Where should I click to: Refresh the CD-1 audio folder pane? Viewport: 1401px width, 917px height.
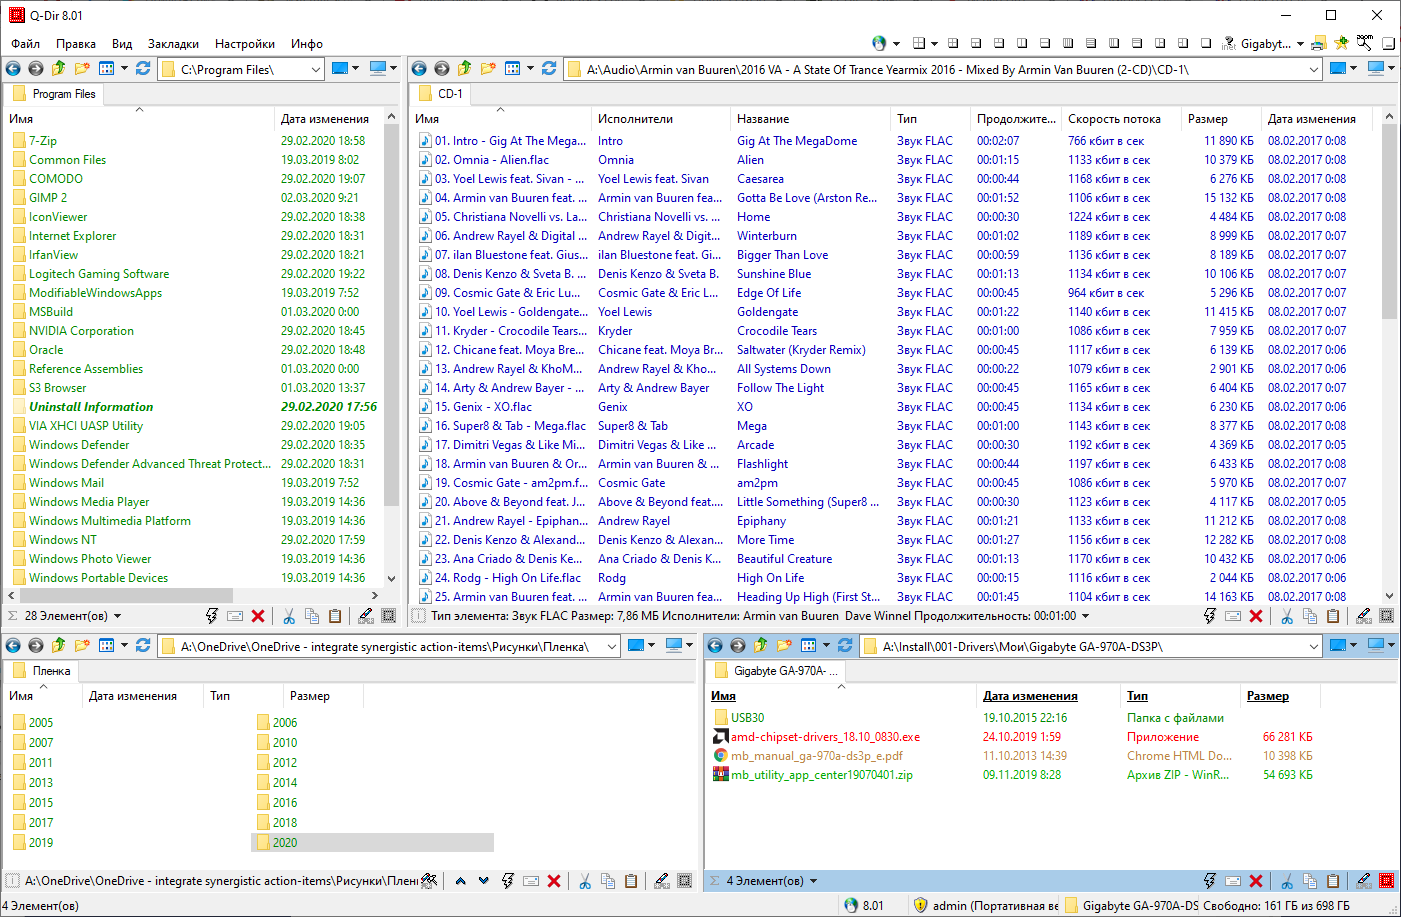(x=549, y=68)
